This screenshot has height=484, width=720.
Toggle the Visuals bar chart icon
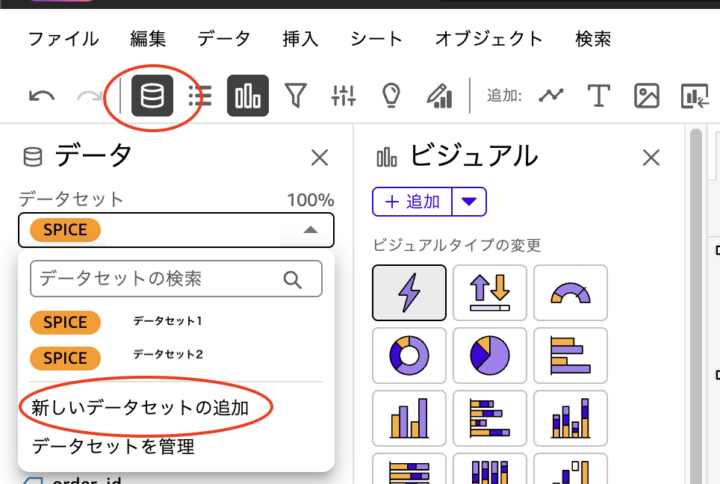pos(247,96)
